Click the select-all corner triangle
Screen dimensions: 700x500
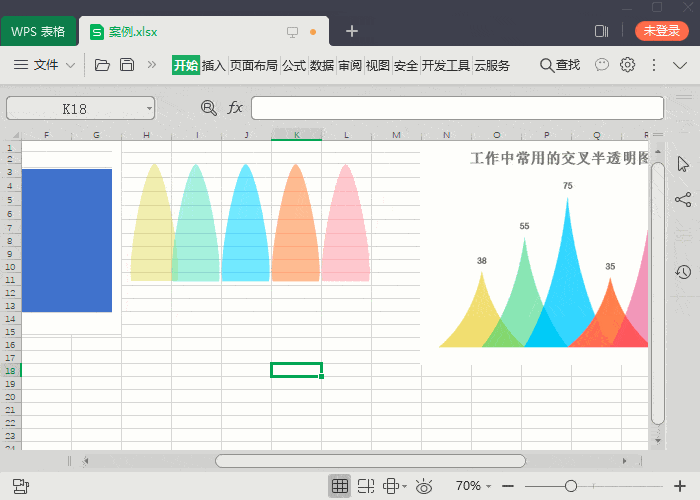15,134
